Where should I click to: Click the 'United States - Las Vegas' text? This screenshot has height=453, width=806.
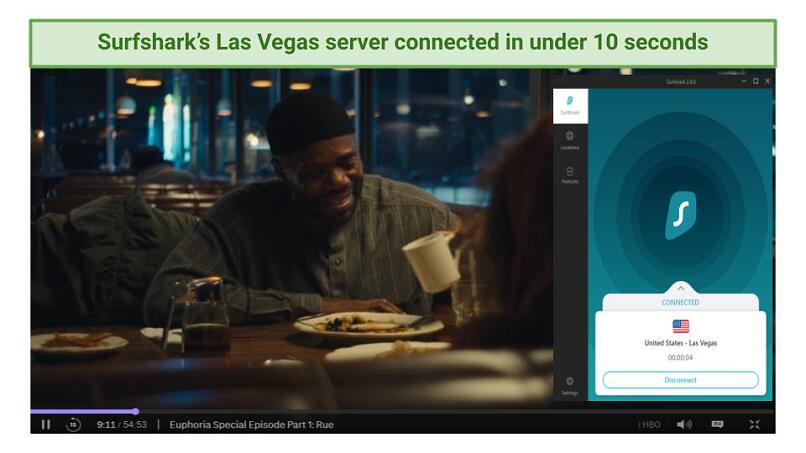tap(681, 343)
